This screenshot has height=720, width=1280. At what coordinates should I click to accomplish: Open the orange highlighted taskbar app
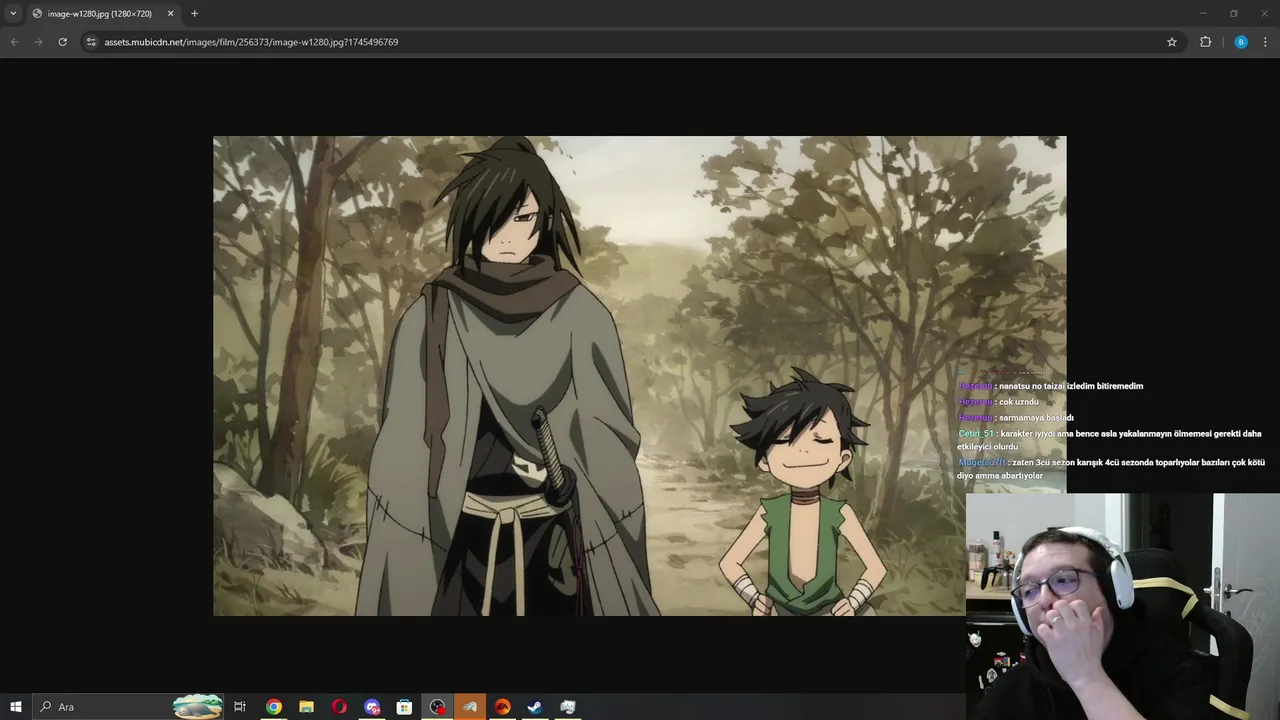[x=470, y=707]
